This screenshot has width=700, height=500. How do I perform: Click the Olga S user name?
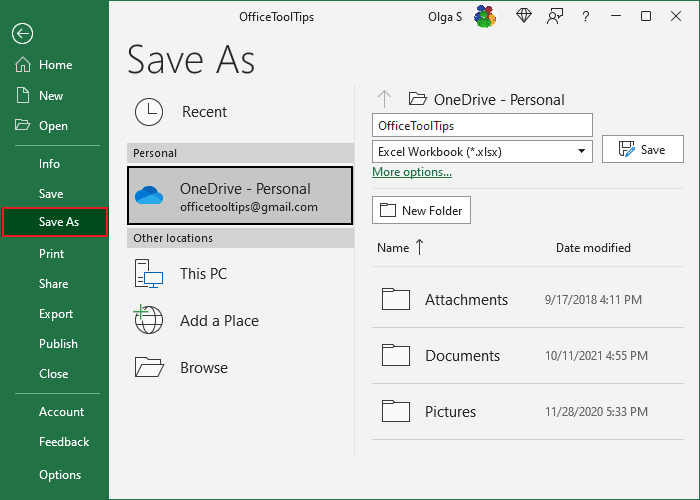pos(445,17)
